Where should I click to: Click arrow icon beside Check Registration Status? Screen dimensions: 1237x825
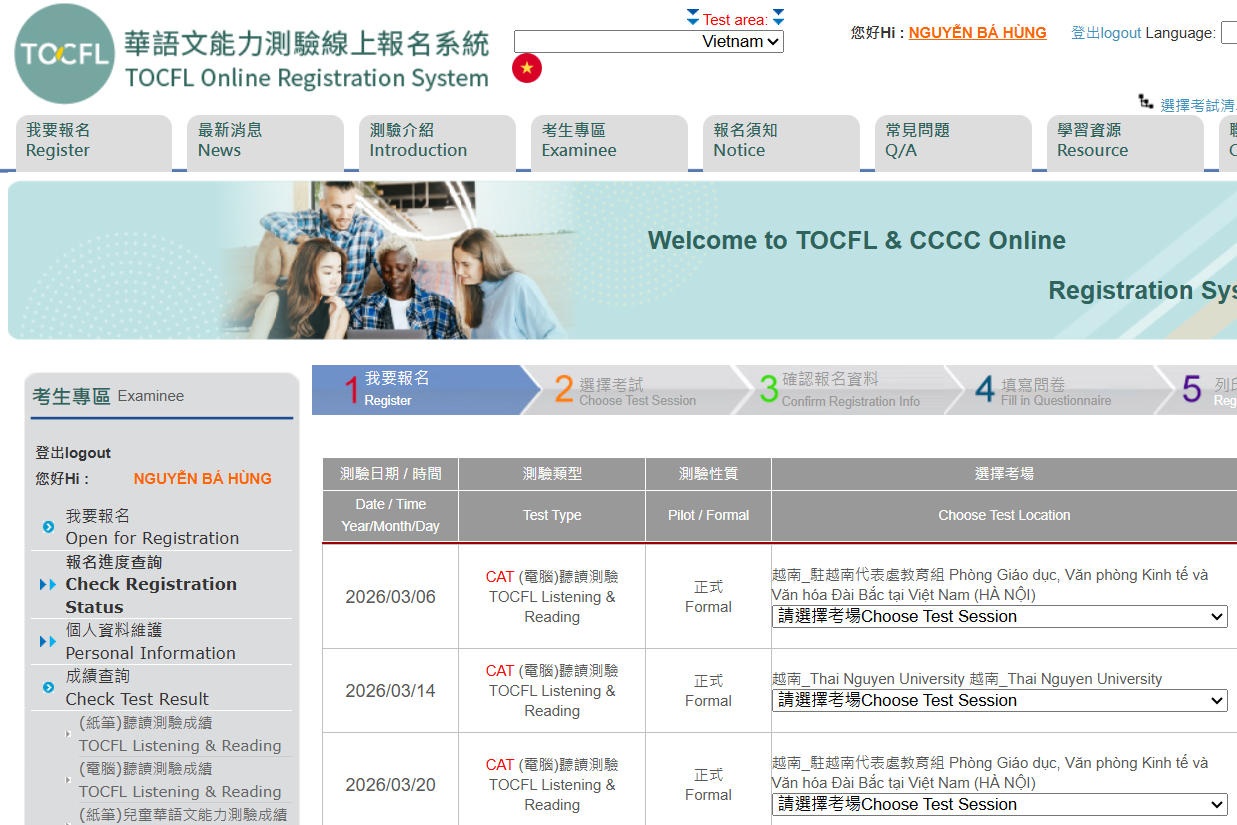point(47,585)
